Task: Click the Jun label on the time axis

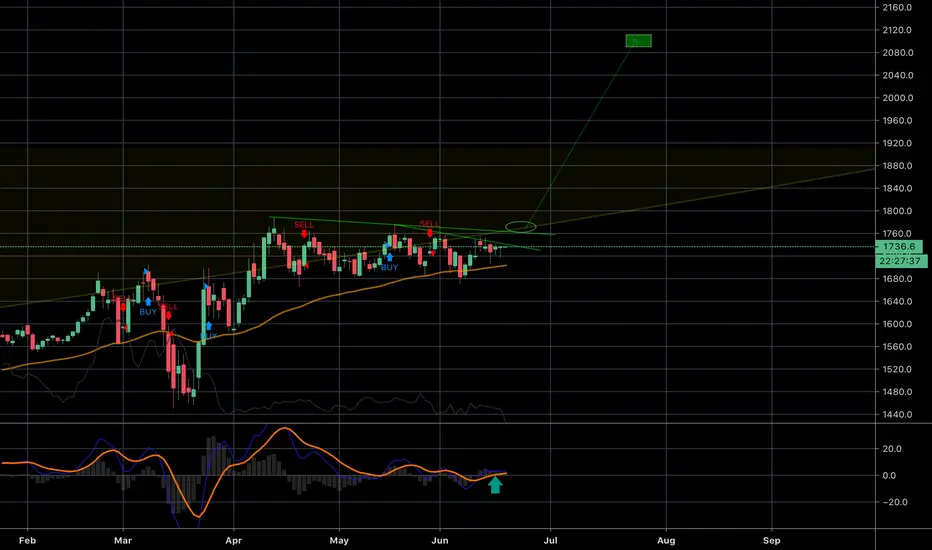Action: (x=440, y=540)
